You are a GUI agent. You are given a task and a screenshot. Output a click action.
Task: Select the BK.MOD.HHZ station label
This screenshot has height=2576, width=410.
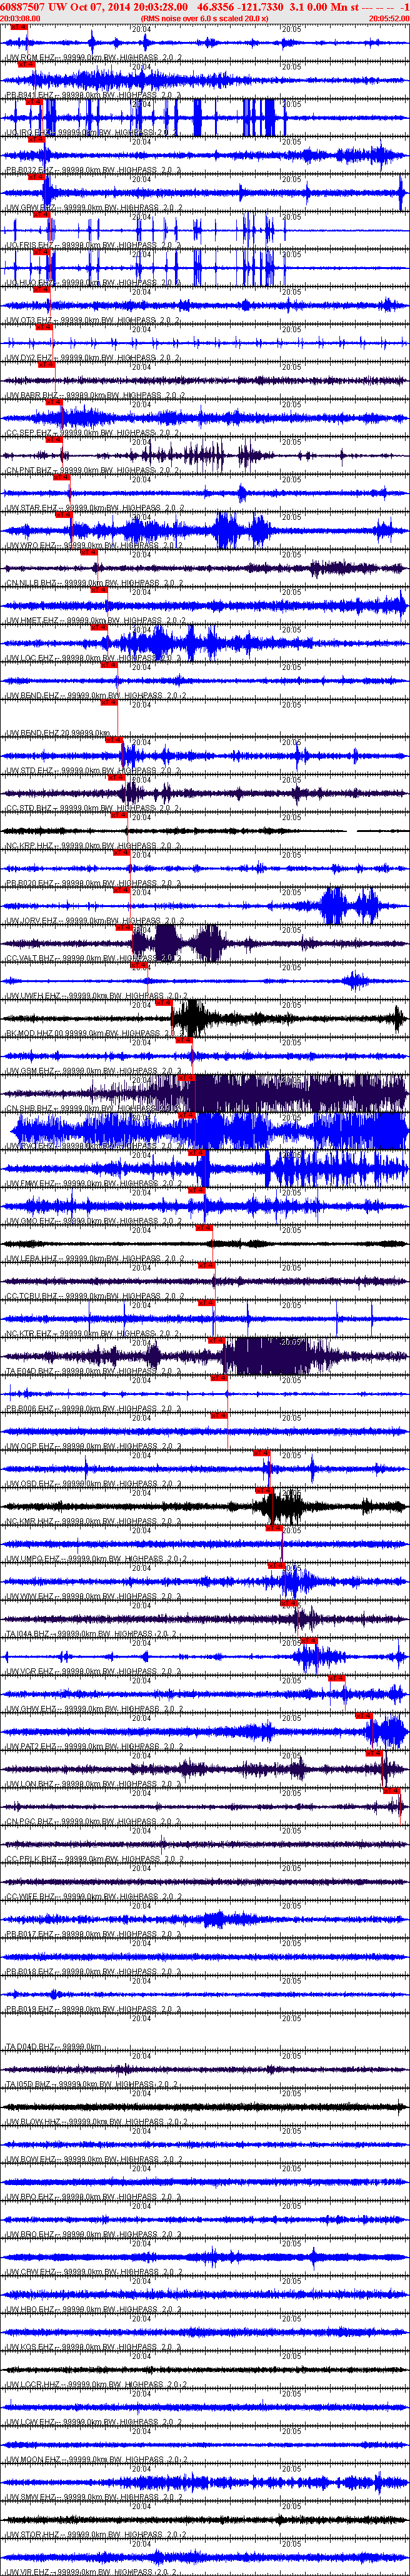click(x=93, y=1033)
